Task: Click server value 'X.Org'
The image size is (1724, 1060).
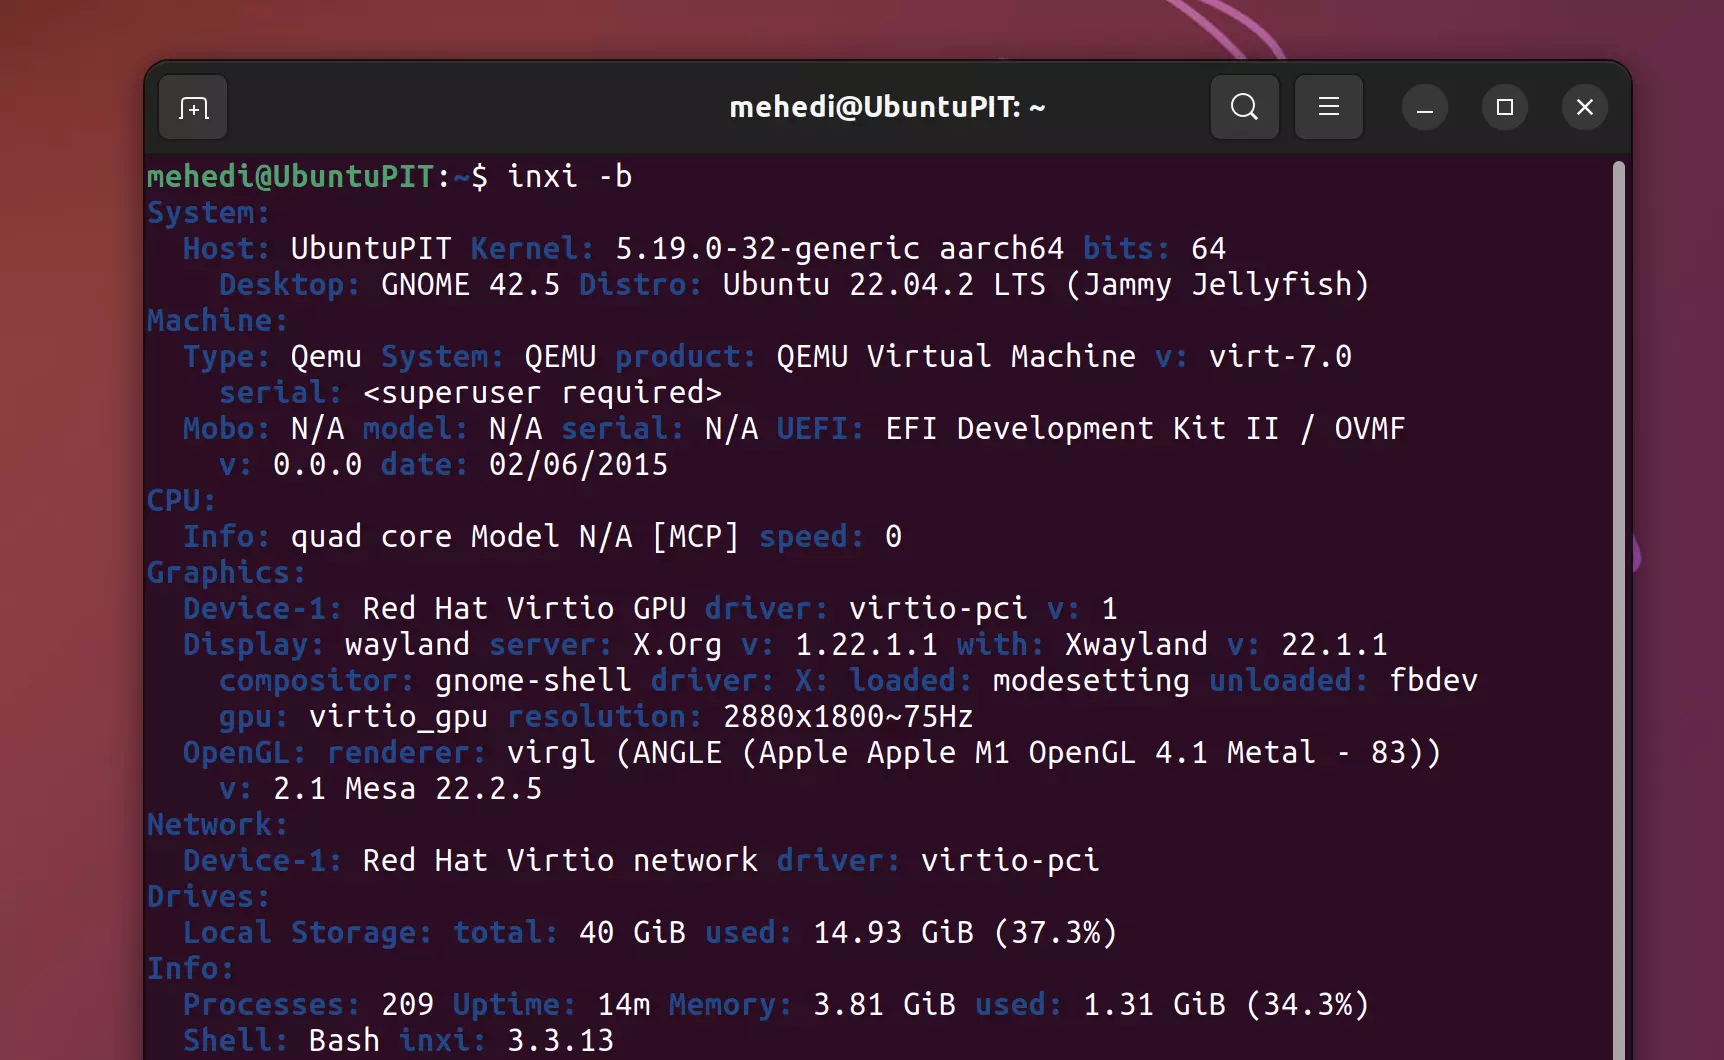Action: (x=677, y=645)
